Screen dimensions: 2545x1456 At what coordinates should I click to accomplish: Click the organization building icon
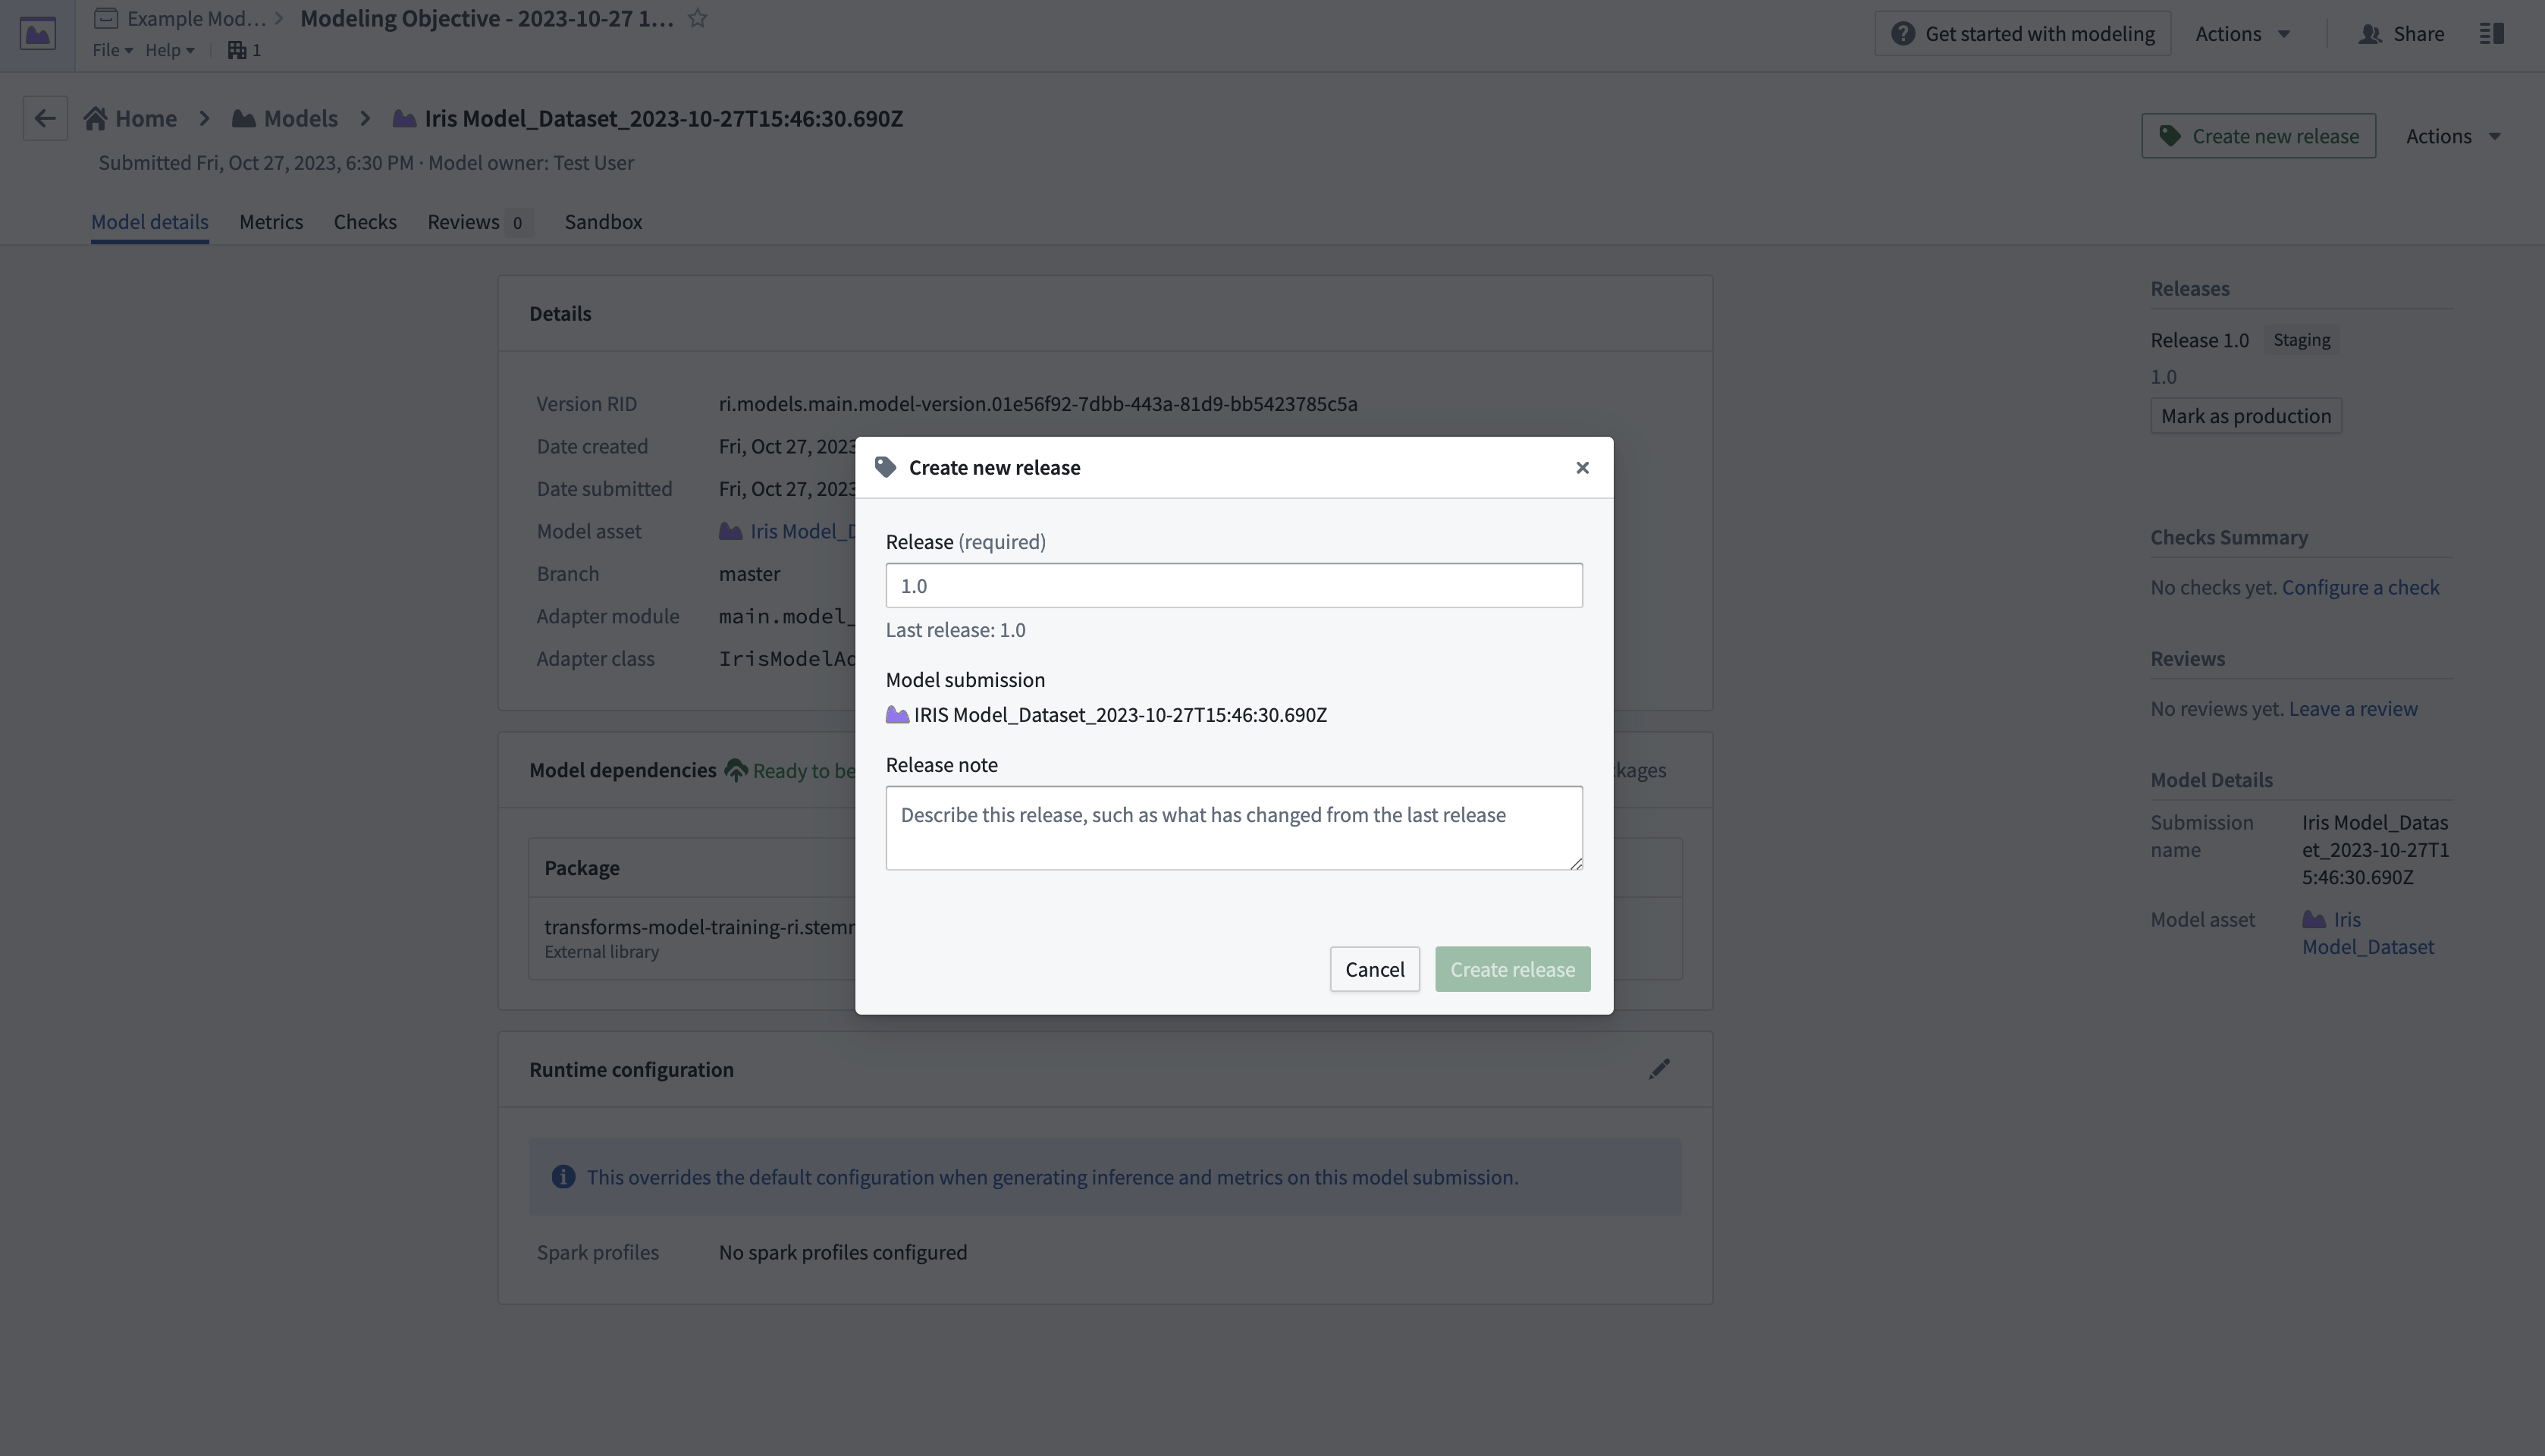237,50
